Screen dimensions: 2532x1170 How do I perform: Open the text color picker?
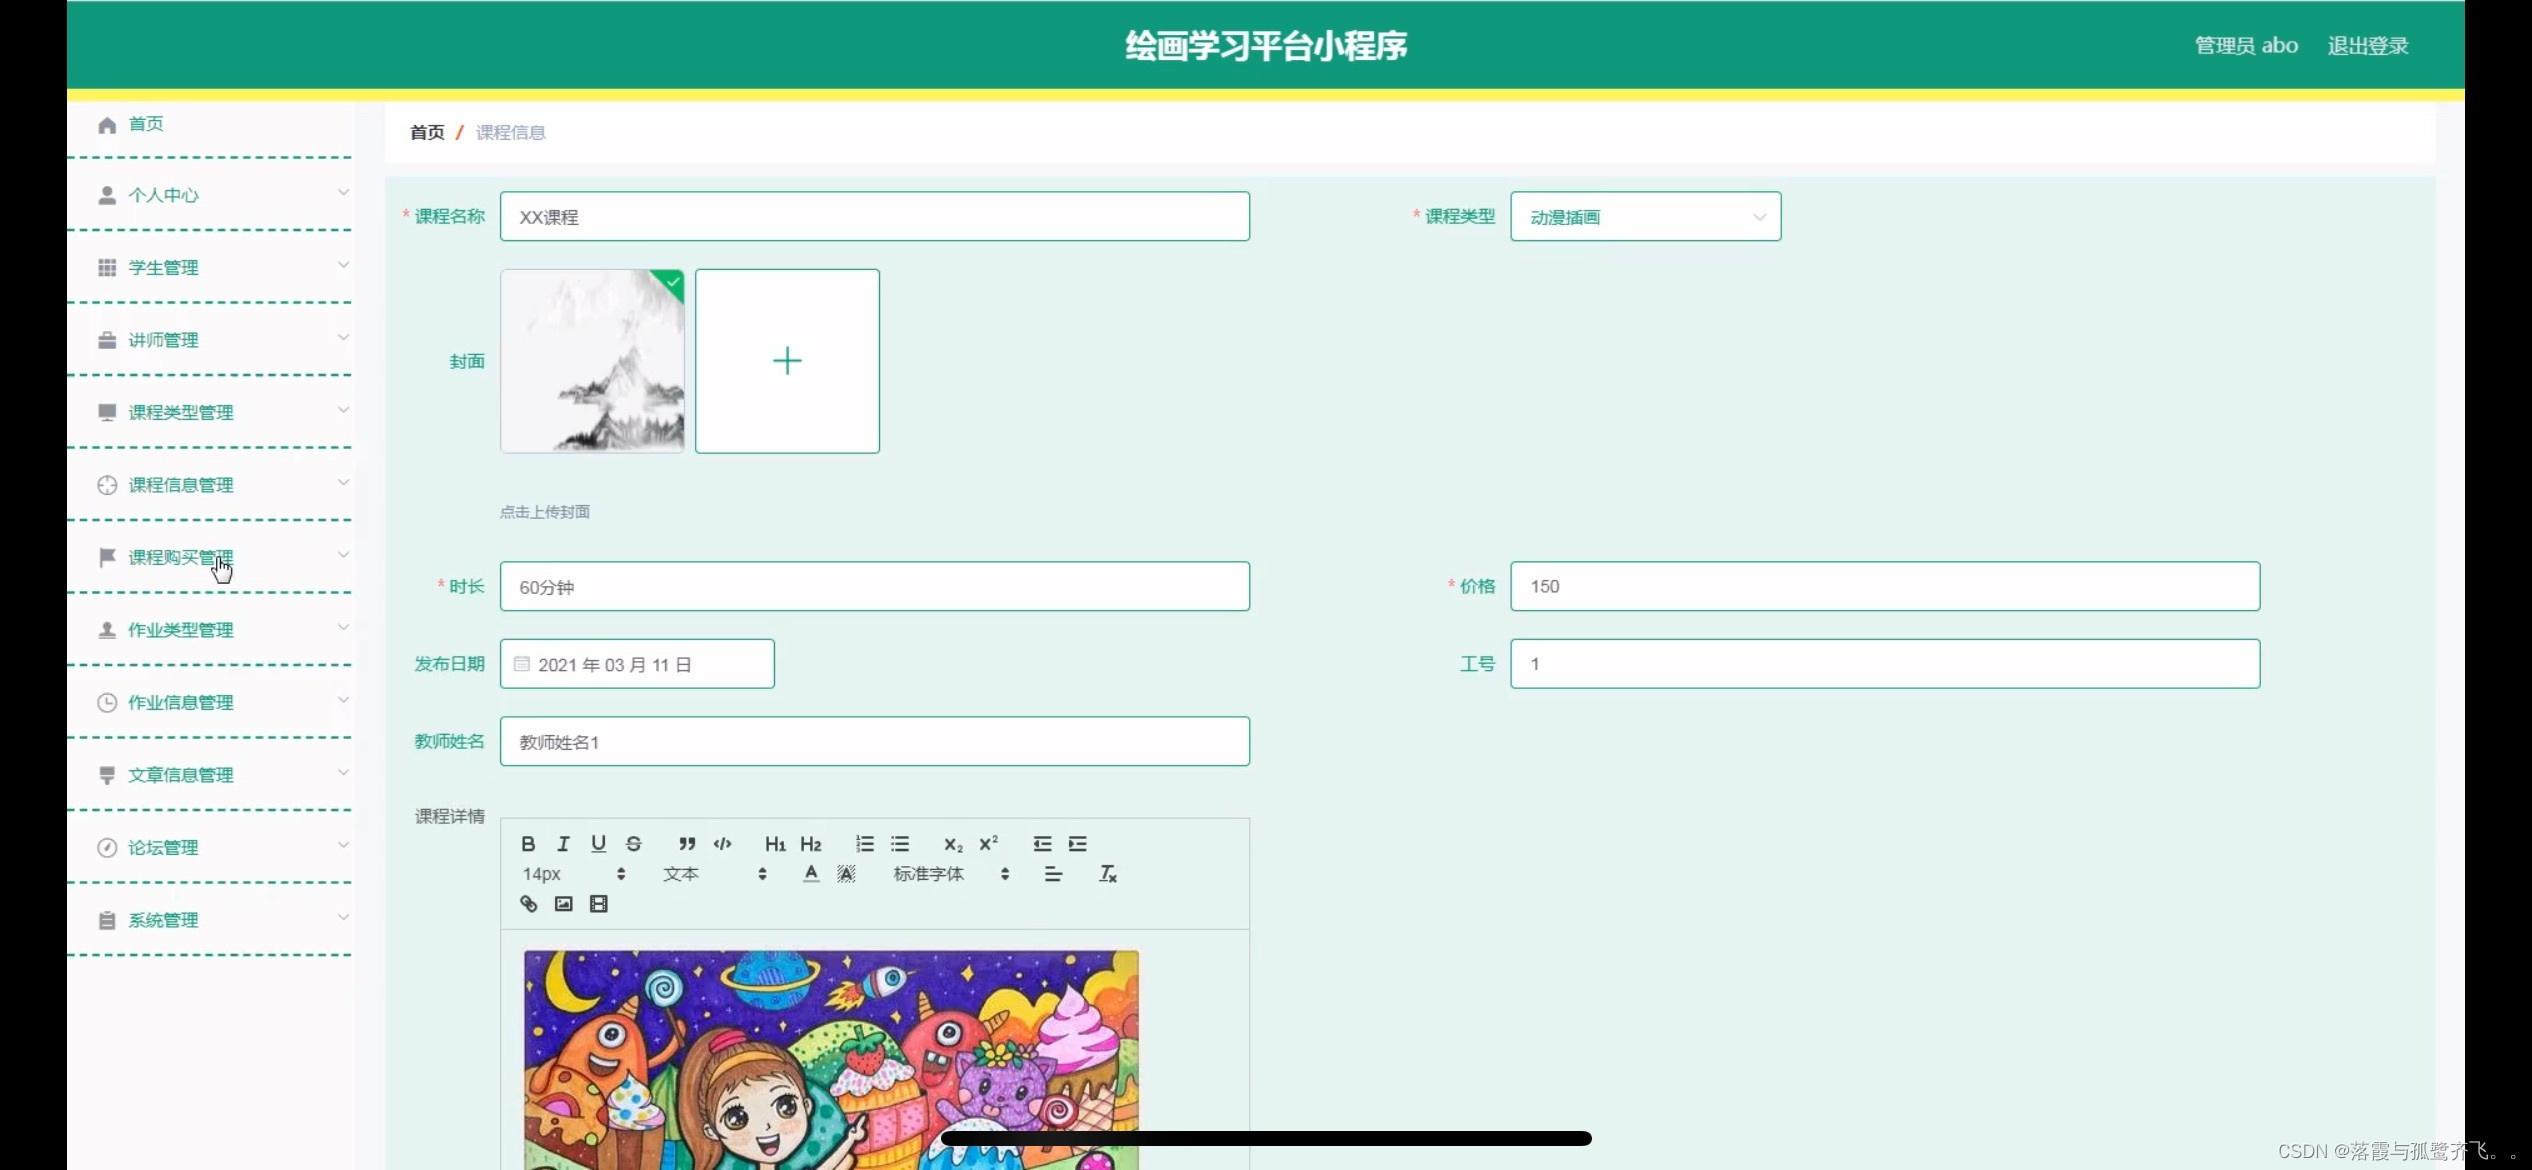click(811, 874)
